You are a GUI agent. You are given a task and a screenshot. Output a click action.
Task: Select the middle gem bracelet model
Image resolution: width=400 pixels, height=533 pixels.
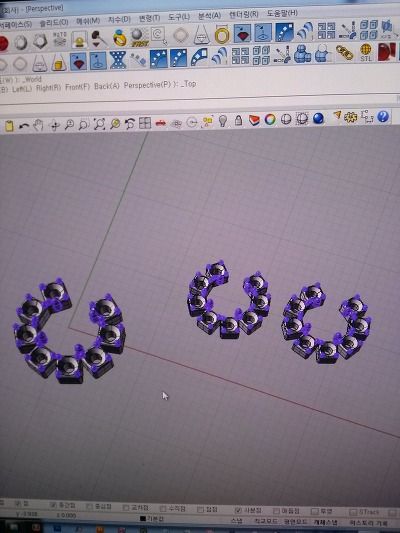(x=229, y=299)
